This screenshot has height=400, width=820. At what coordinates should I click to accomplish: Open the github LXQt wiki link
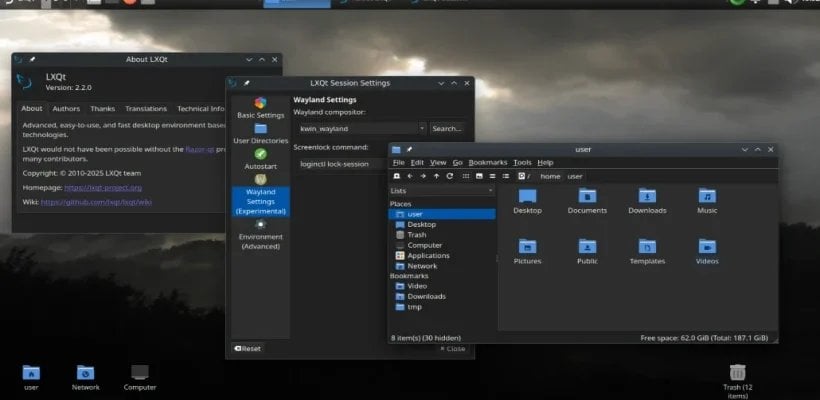point(96,202)
